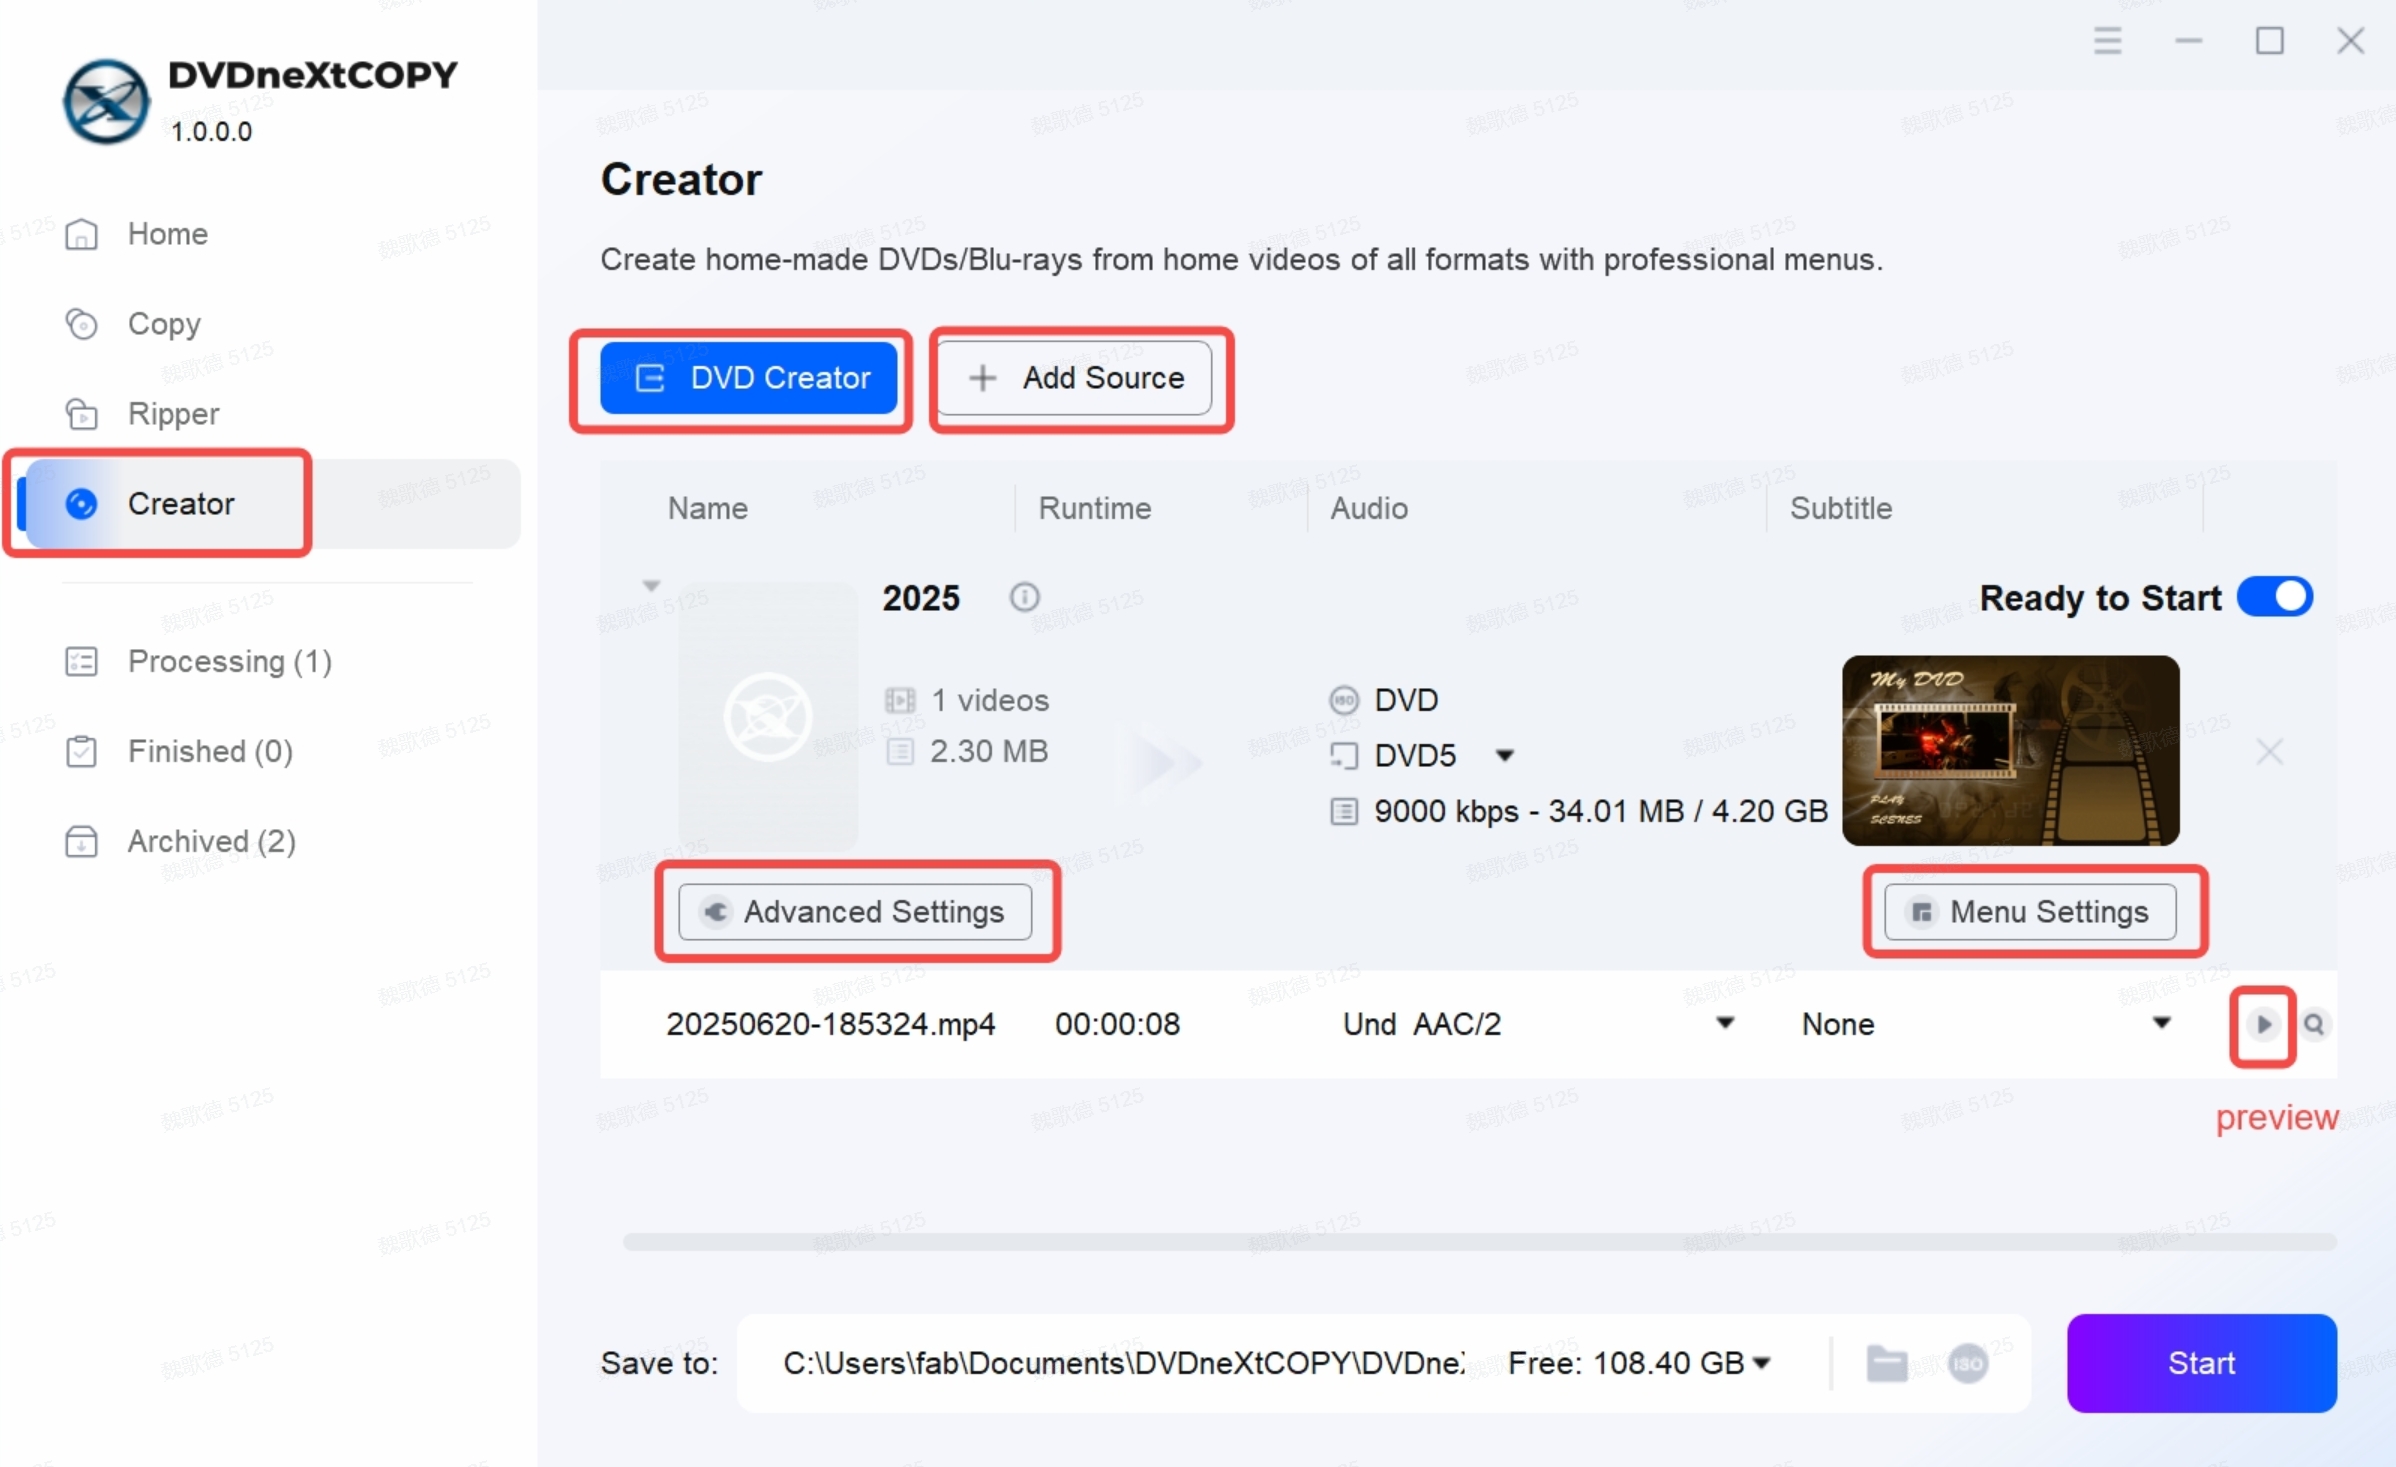Open the DVD5 disc size dropdown
Screen dimensions: 2396x1467
(x=1504, y=755)
